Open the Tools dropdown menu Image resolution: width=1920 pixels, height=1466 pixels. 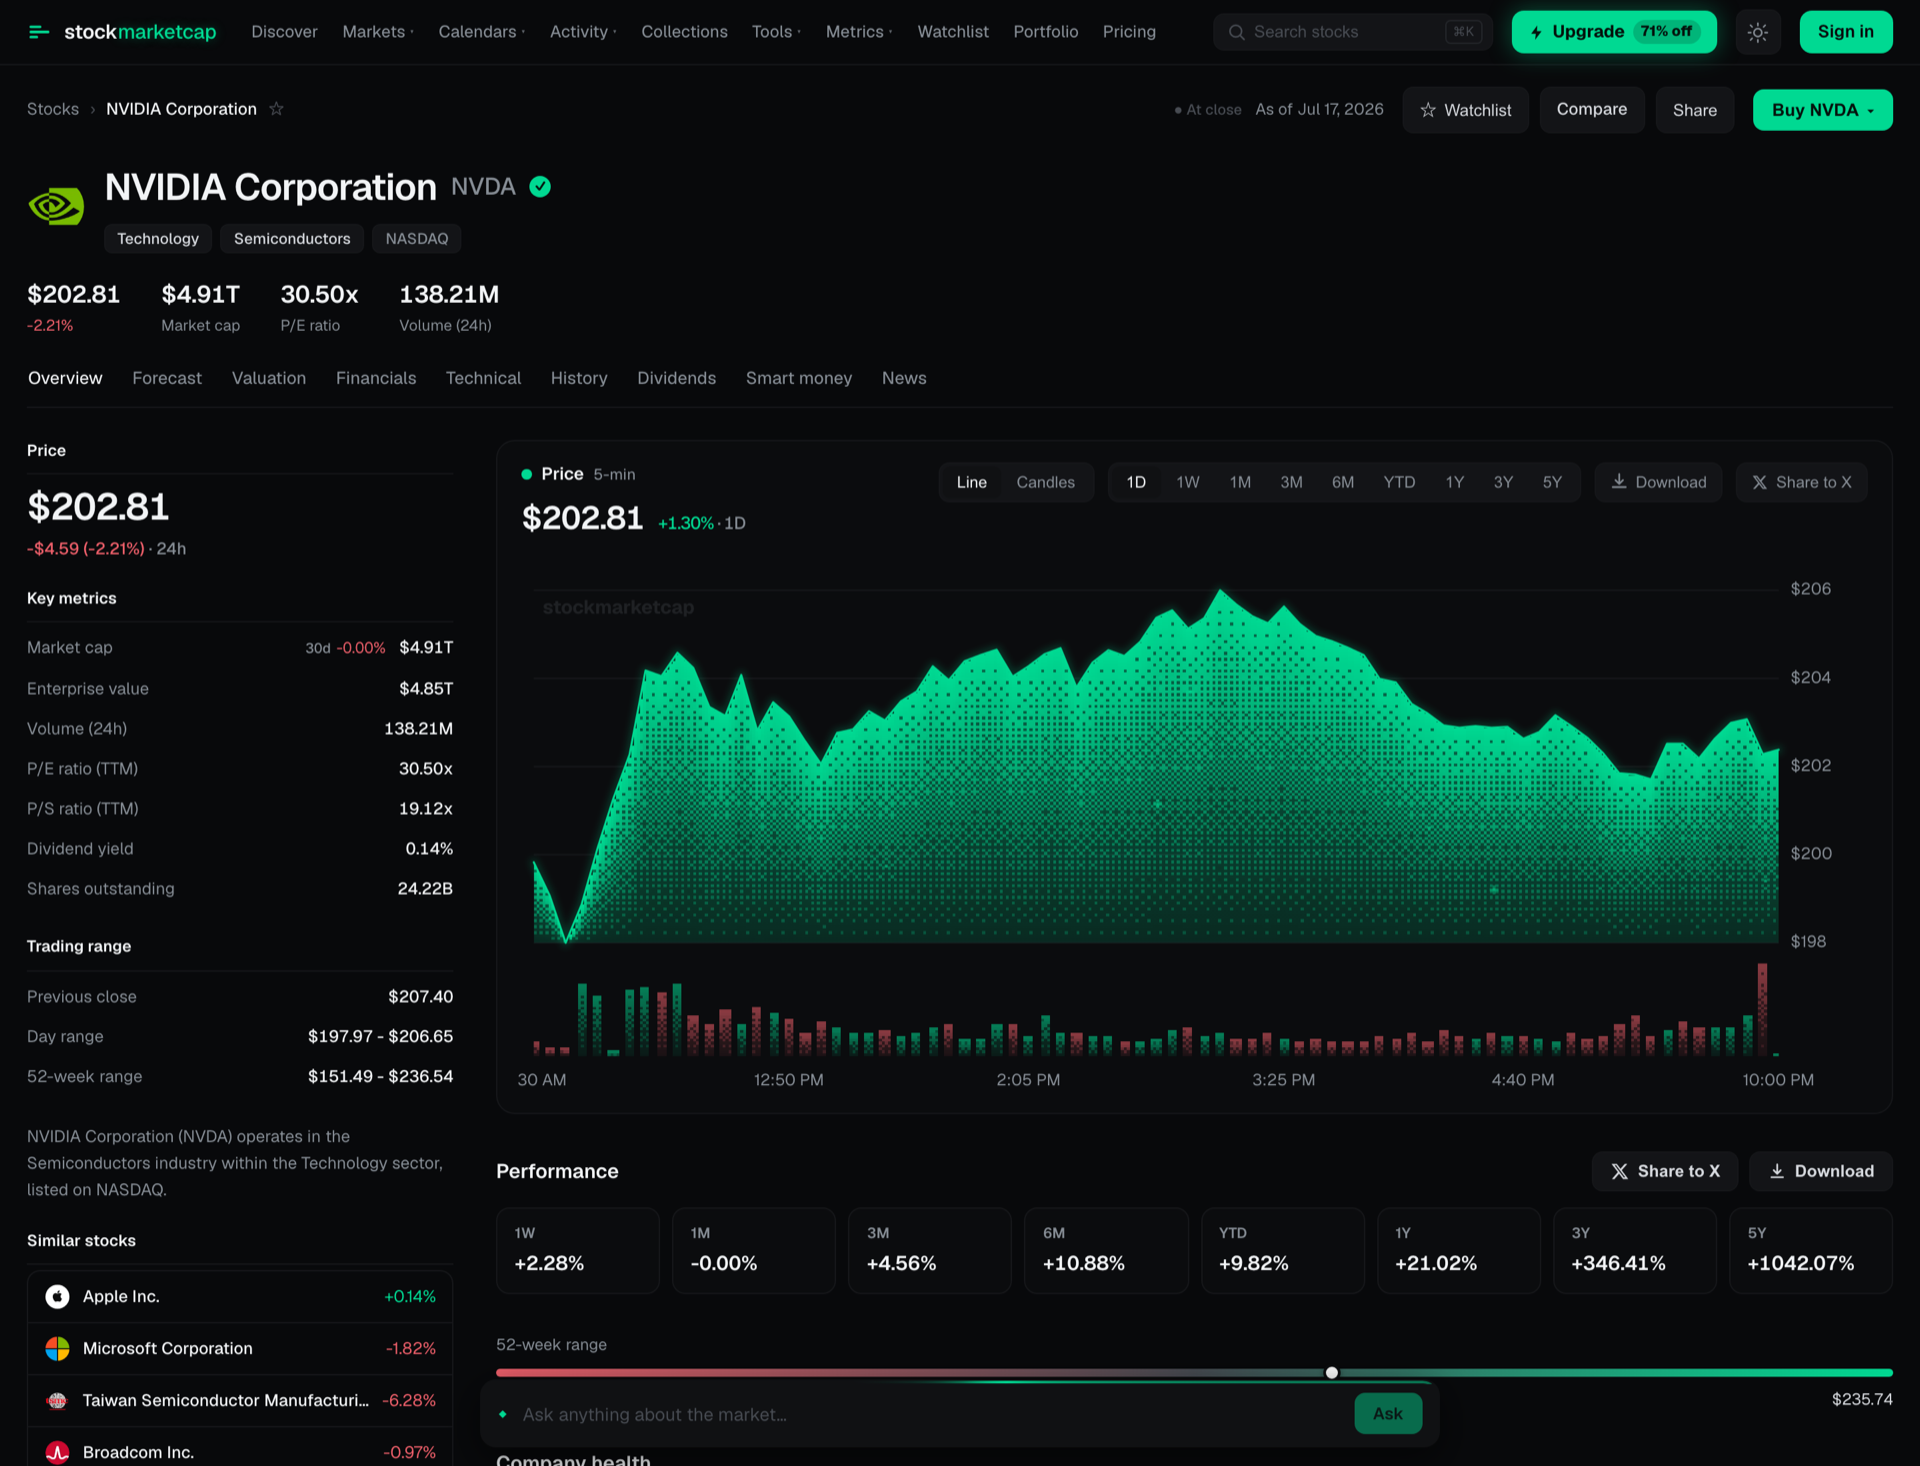[x=776, y=32]
